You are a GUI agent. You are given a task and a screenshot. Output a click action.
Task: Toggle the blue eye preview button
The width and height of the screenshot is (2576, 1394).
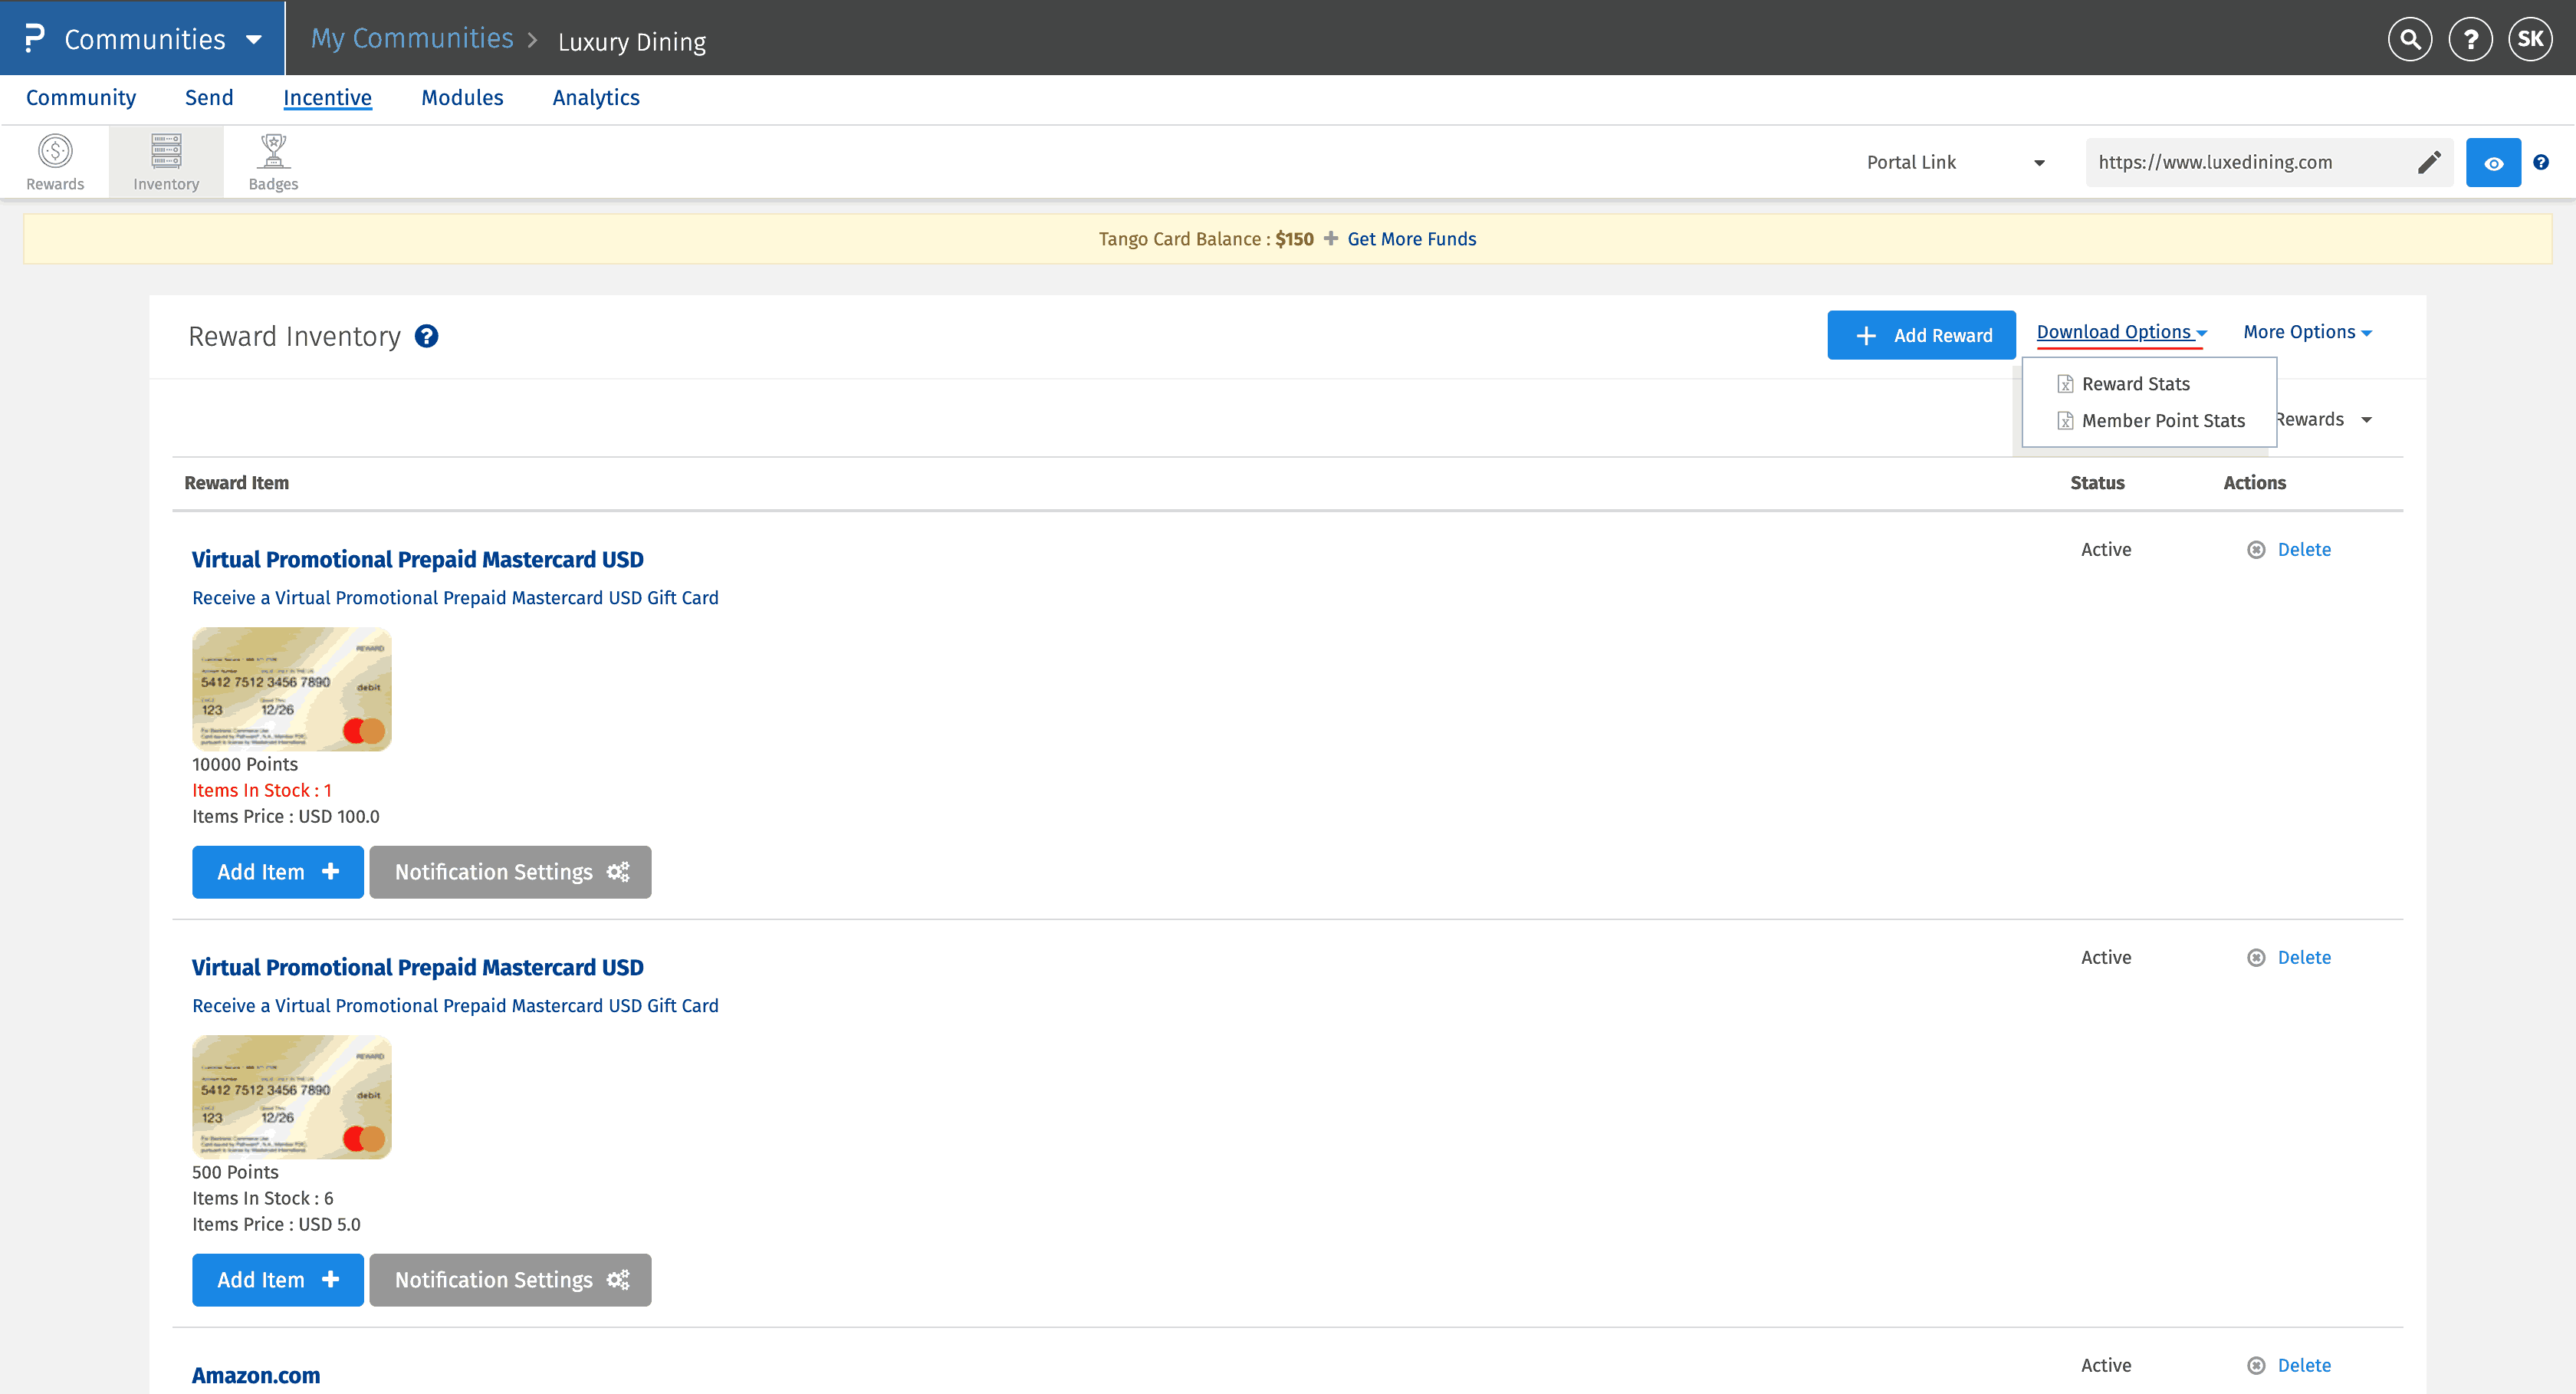pyautogui.click(x=2493, y=163)
